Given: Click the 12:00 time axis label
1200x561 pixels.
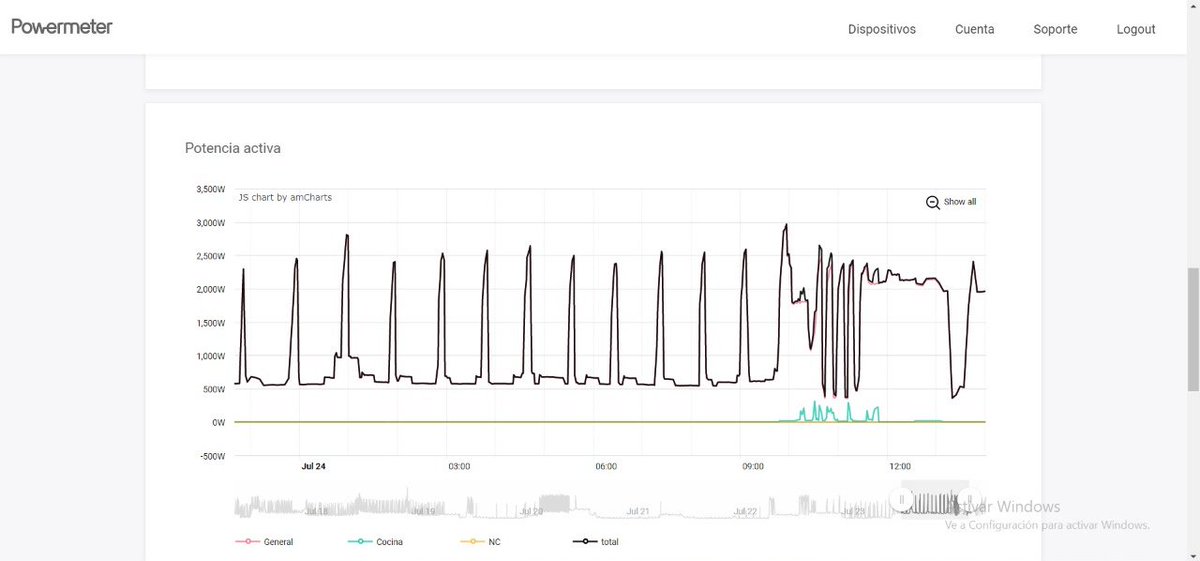Looking at the screenshot, I should (900, 466).
